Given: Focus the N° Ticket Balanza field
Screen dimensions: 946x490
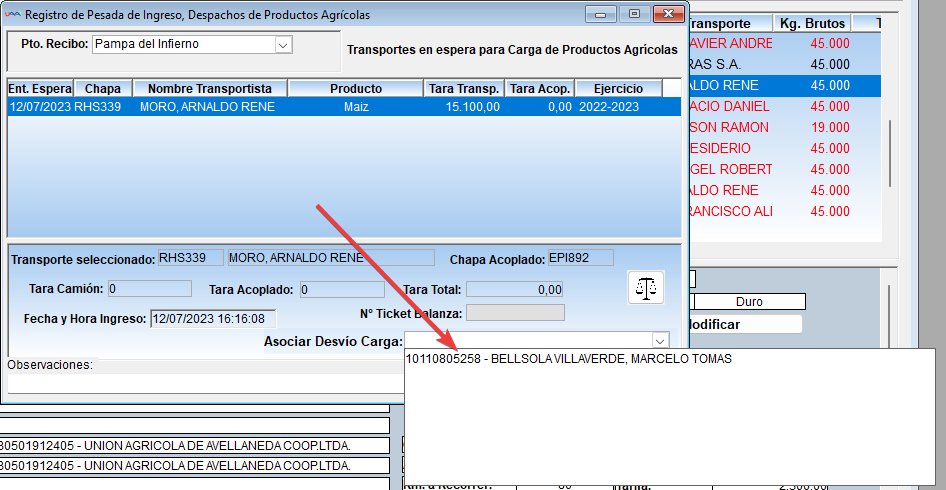Looking at the screenshot, I should pyautogui.click(x=515, y=313).
